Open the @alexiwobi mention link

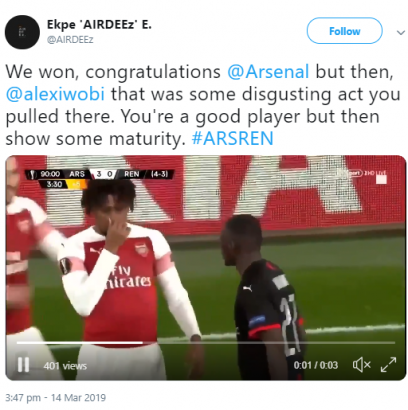[55, 94]
